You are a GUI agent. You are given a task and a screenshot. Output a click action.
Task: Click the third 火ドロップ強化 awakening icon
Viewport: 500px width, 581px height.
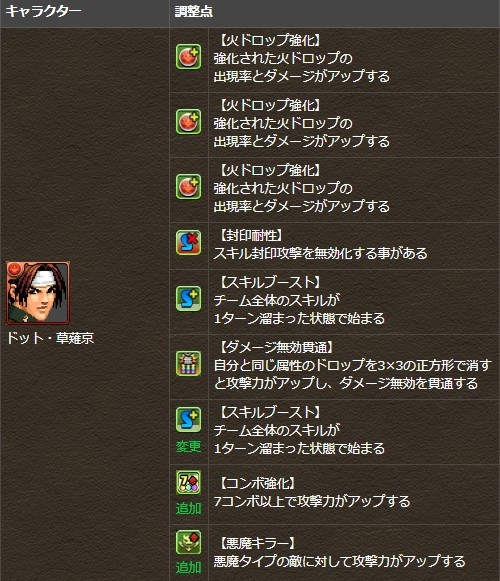tap(189, 186)
